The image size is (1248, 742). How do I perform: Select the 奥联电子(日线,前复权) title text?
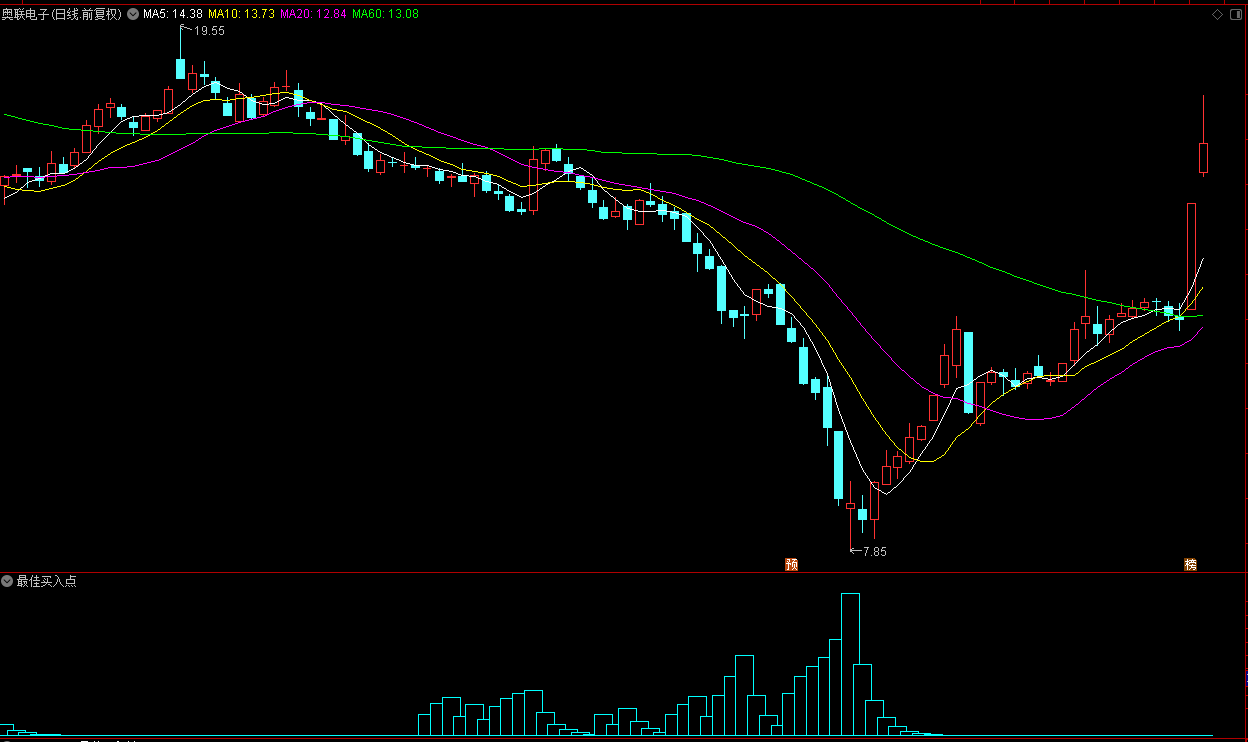point(62,15)
